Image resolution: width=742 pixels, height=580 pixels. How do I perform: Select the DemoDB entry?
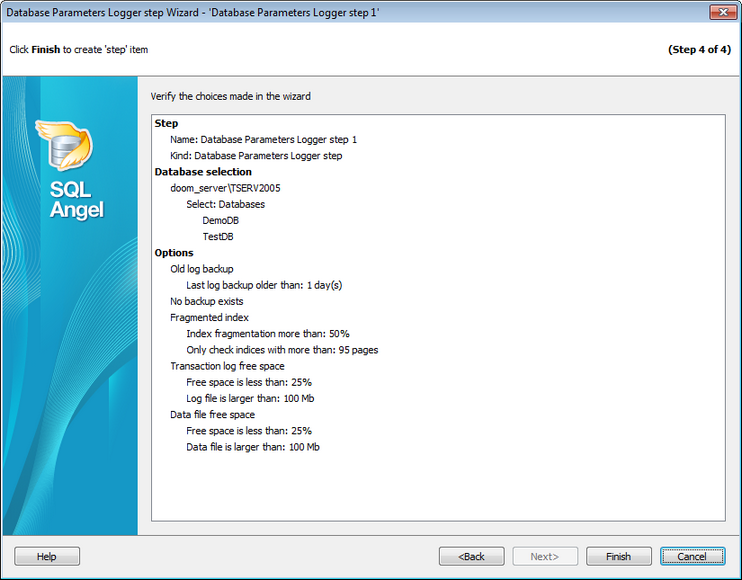click(x=221, y=220)
